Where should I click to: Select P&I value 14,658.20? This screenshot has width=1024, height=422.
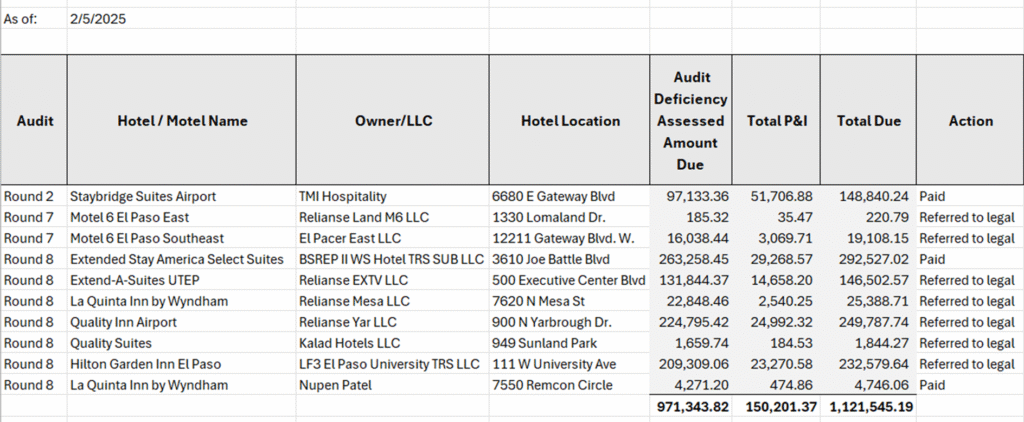pos(776,280)
